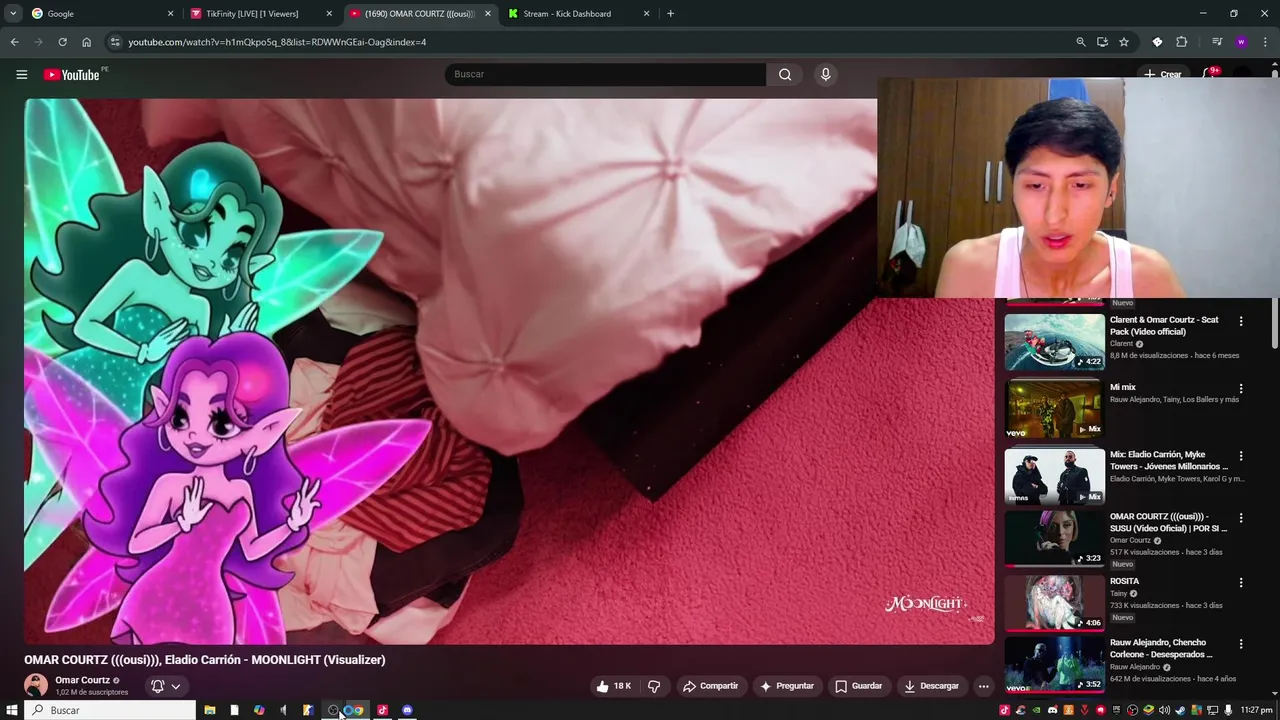The width and height of the screenshot is (1280, 720).
Task: Open the Chrome profile W avatar
Action: [x=1241, y=42]
